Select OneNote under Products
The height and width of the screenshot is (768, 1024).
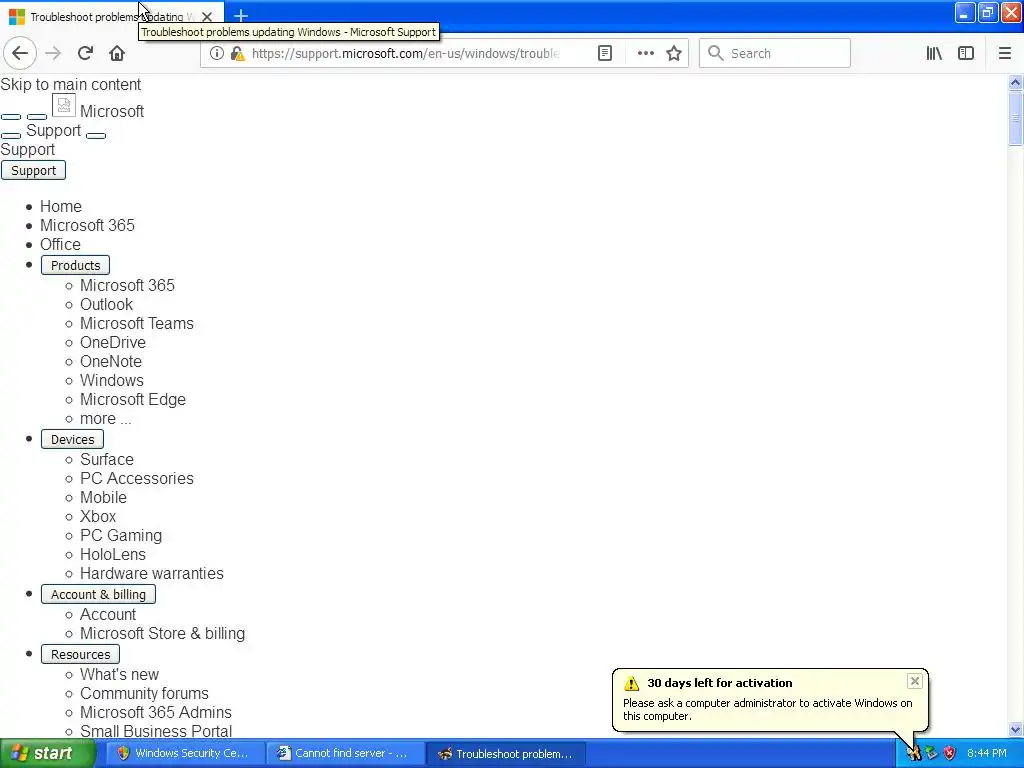(x=110, y=361)
